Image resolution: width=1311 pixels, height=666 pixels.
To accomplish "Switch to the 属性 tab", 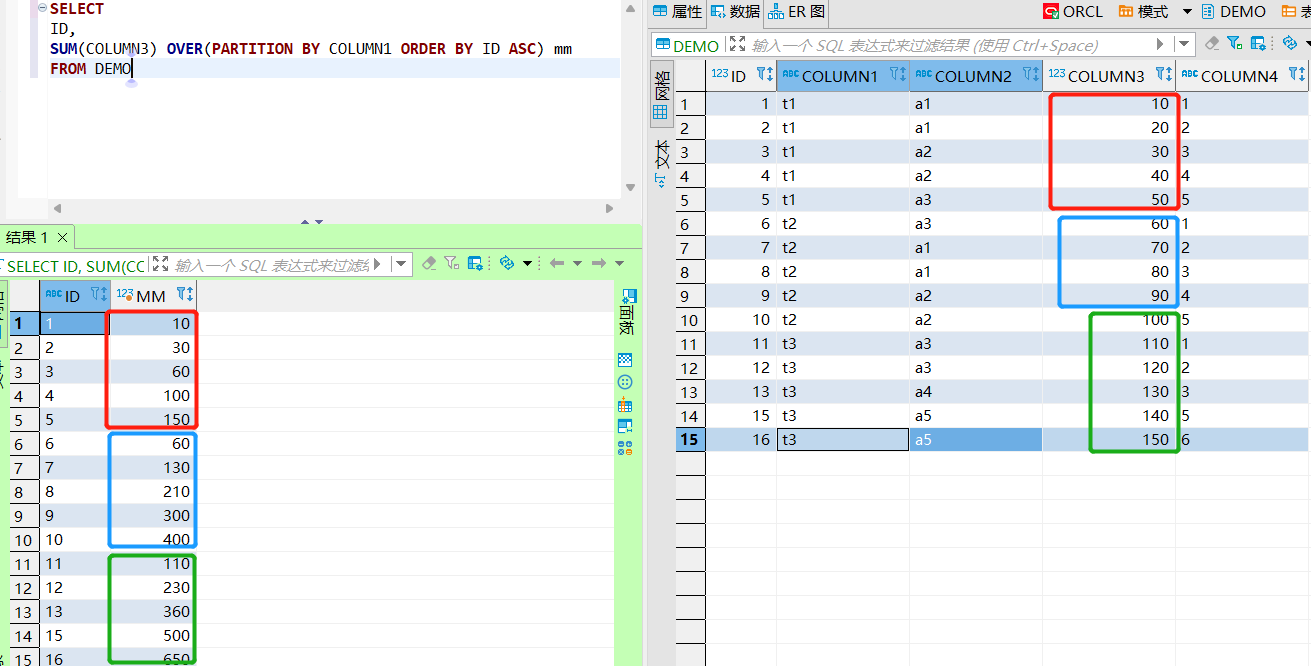I will 677,12.
